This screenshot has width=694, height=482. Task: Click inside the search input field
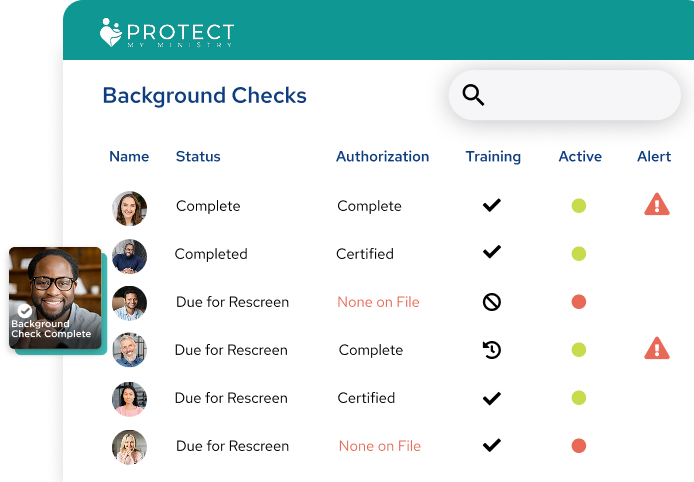click(x=580, y=95)
